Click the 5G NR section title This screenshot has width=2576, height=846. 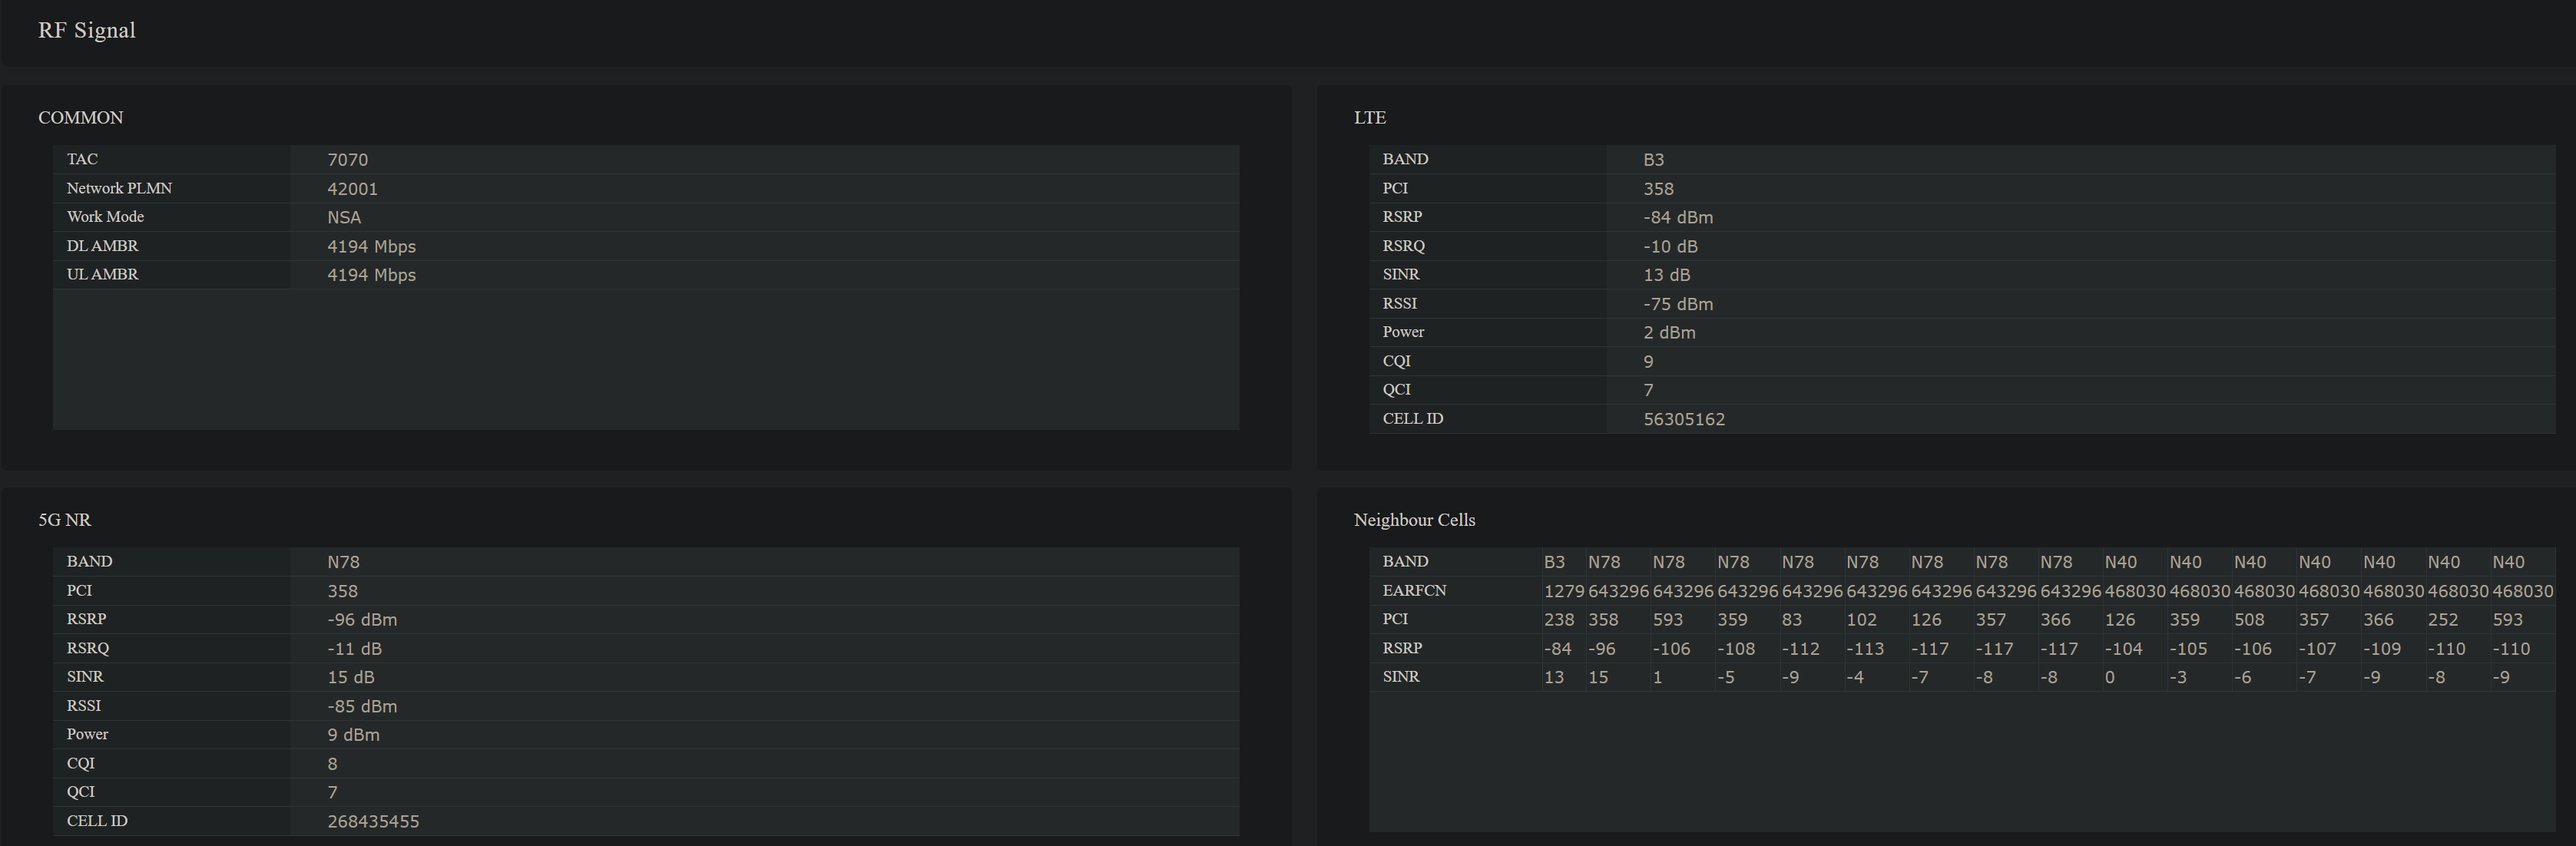[x=64, y=520]
